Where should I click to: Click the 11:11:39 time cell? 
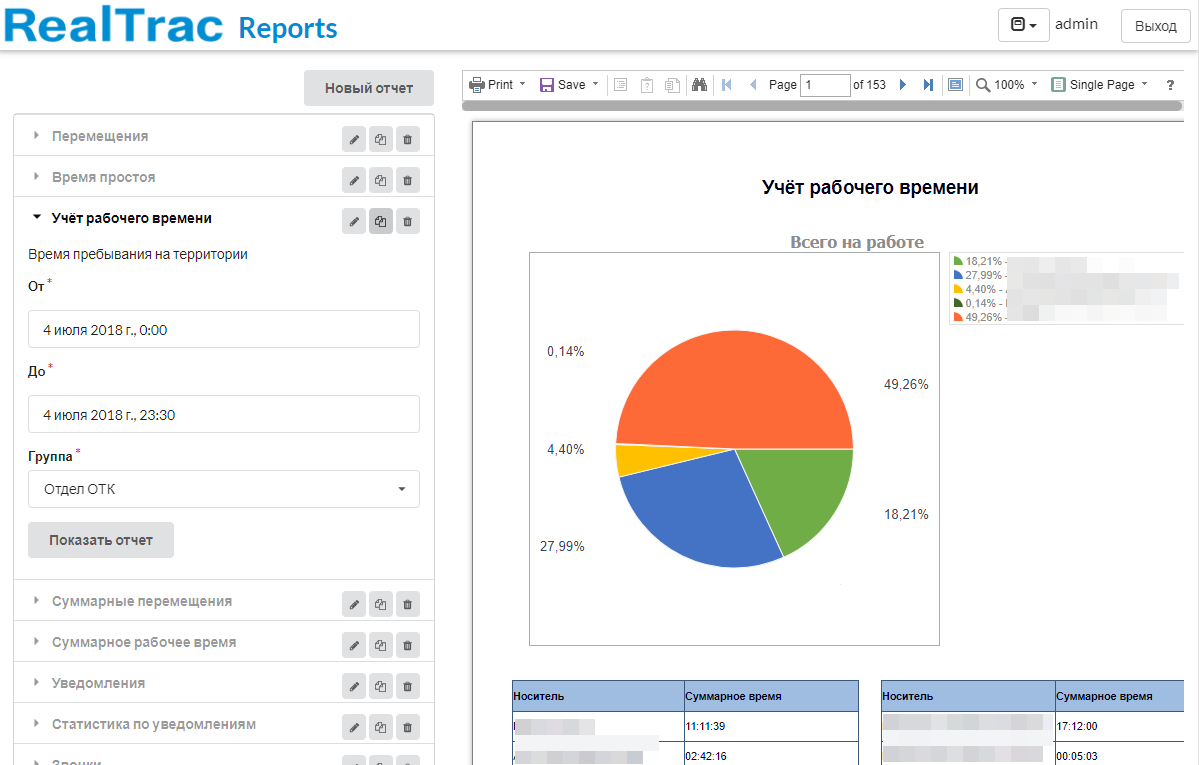[771, 726]
